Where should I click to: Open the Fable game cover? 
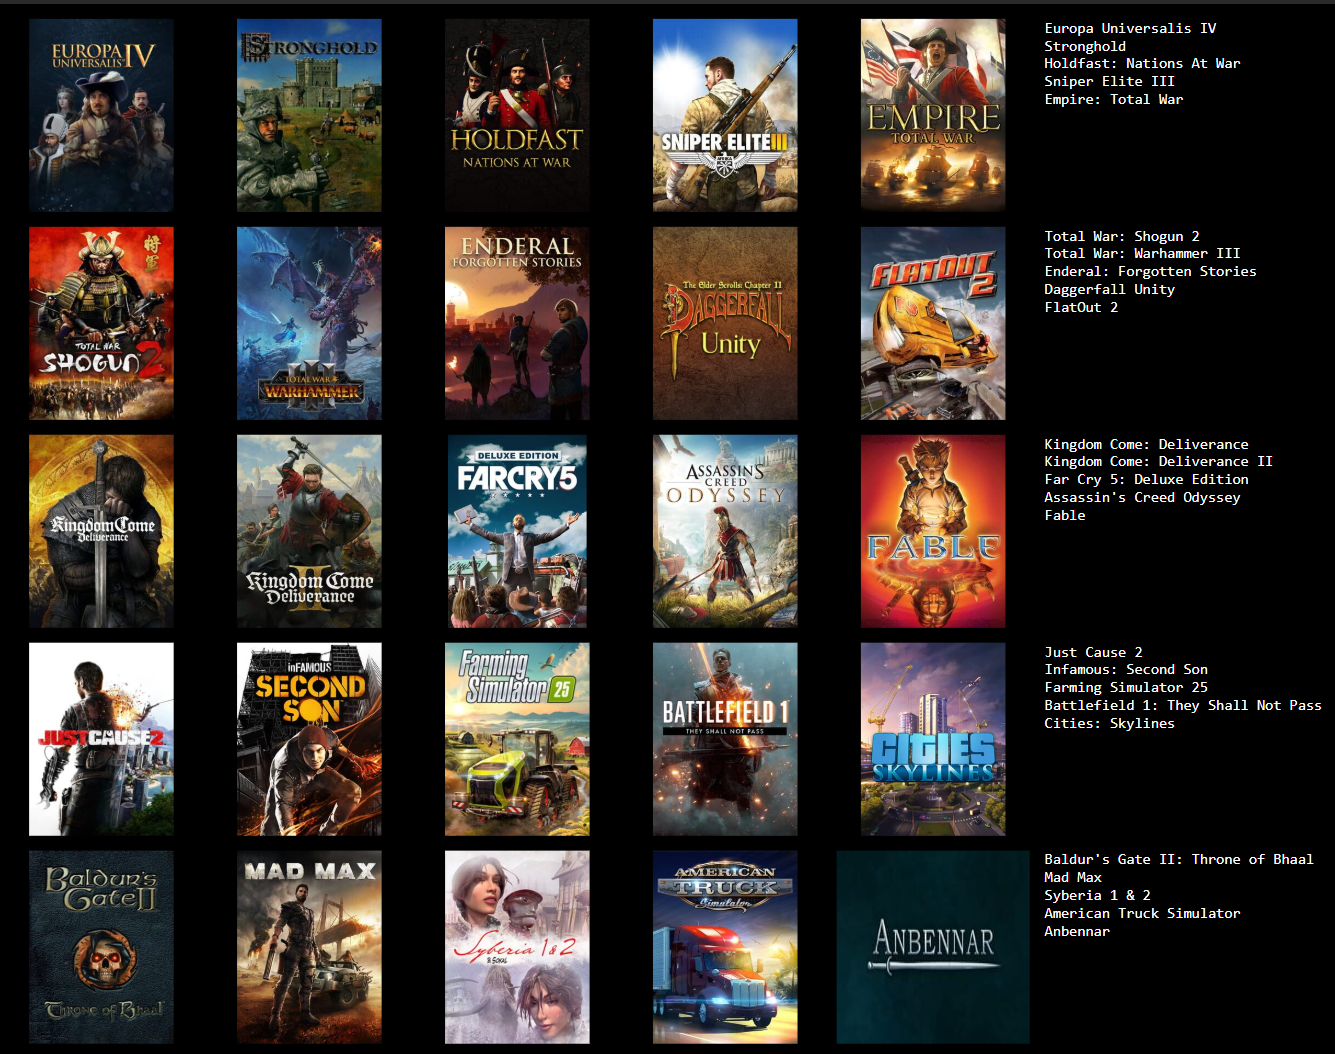coord(933,531)
